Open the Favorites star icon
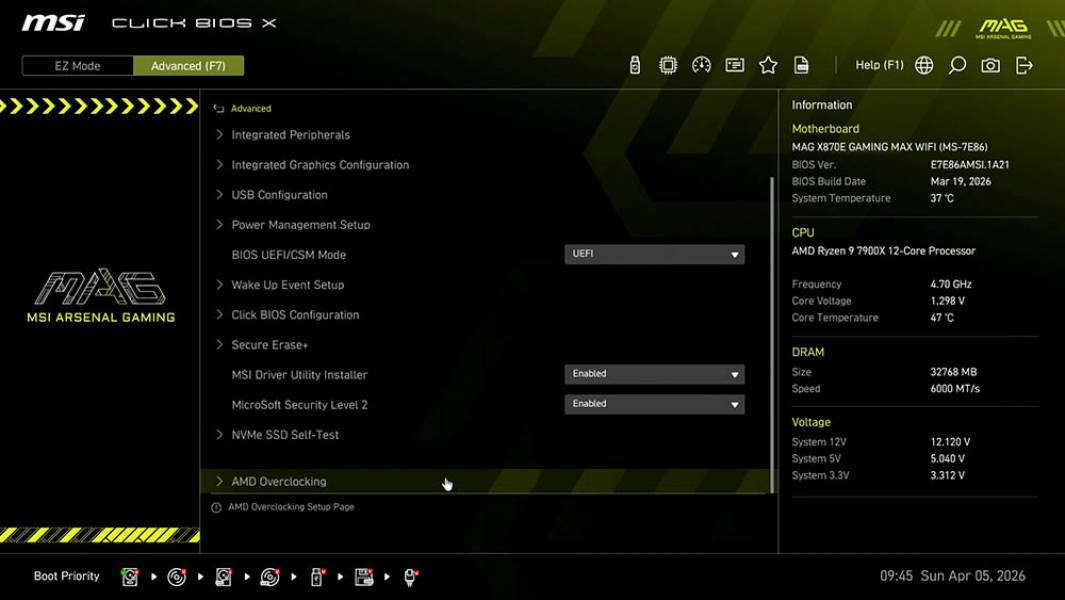 (x=768, y=64)
